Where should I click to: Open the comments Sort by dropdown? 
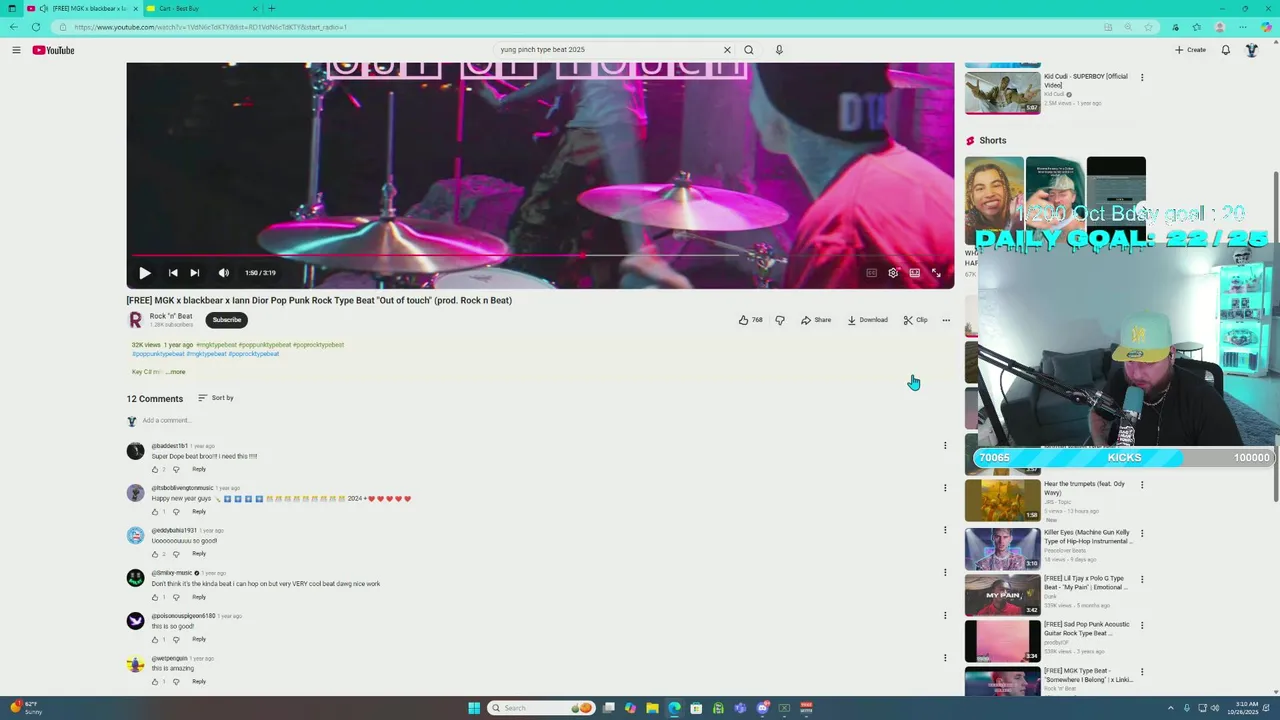215,398
